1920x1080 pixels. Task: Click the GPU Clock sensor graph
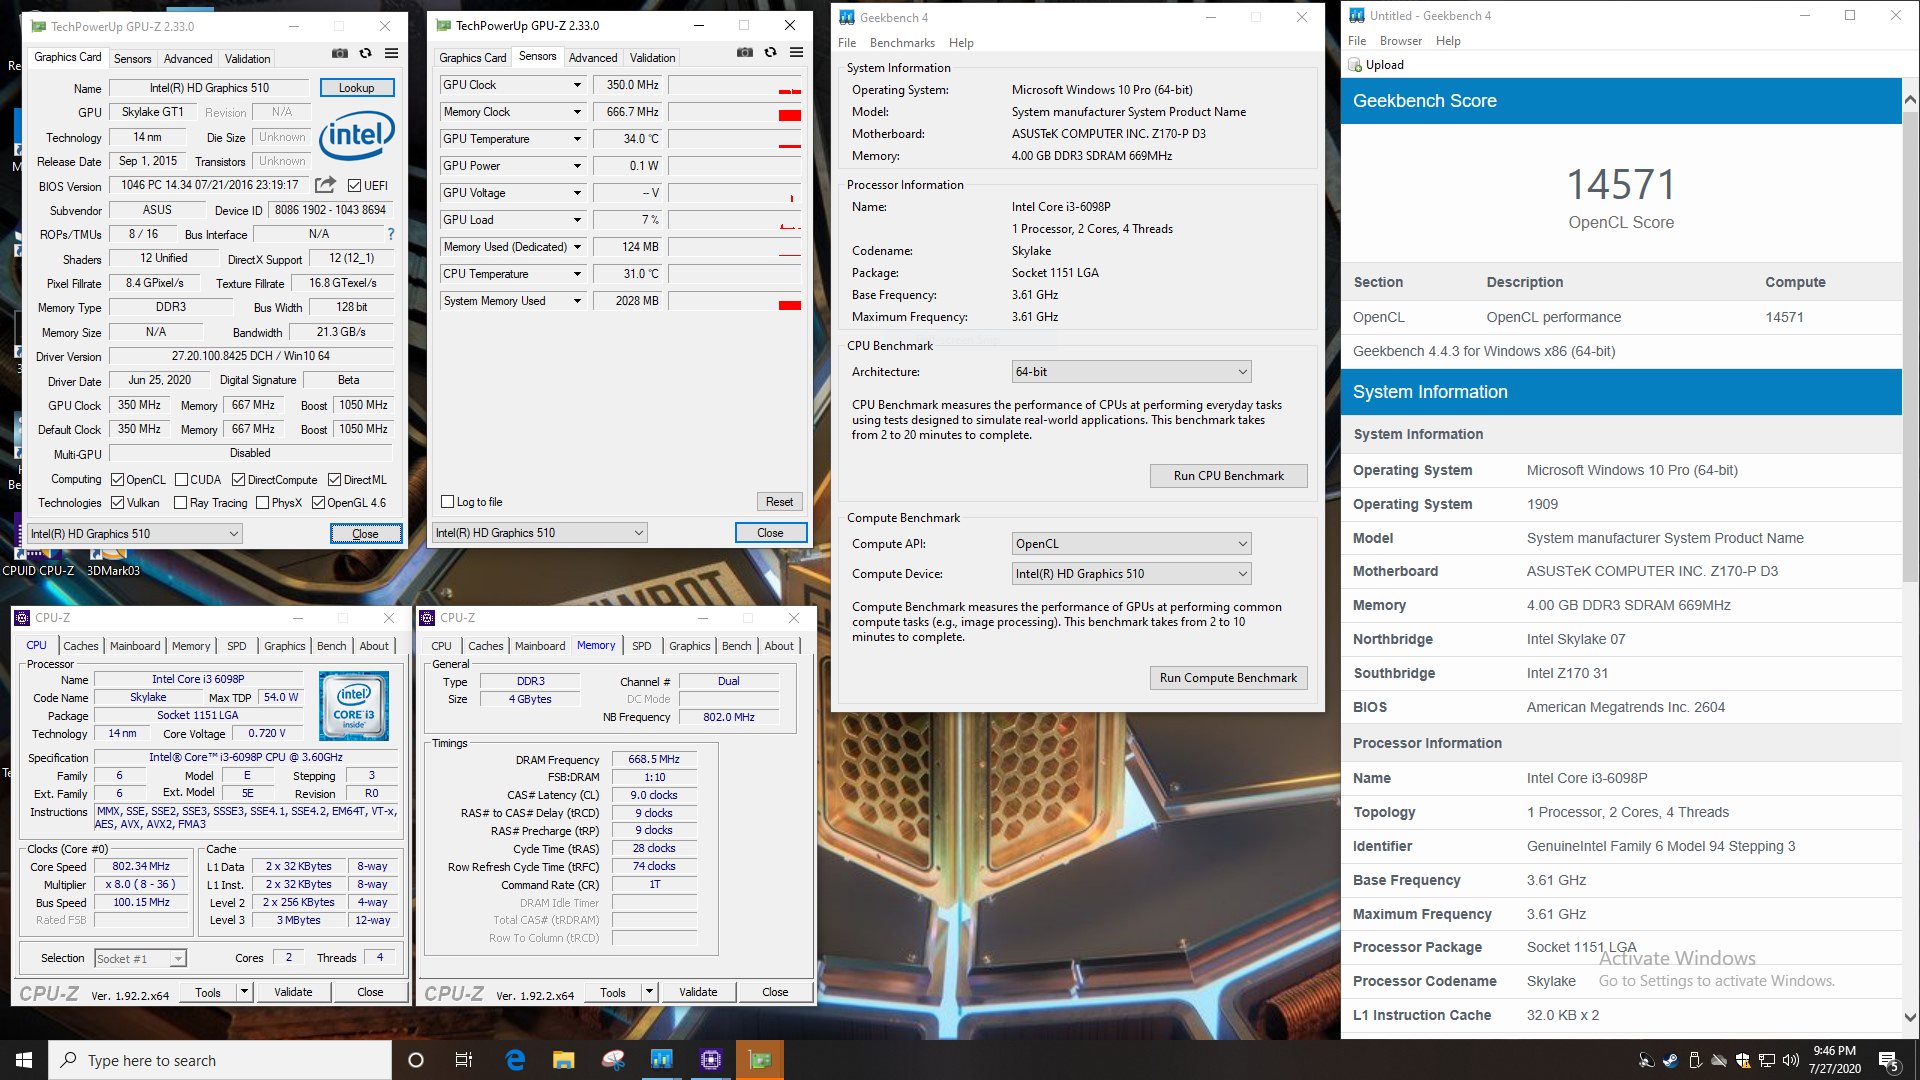(735, 85)
